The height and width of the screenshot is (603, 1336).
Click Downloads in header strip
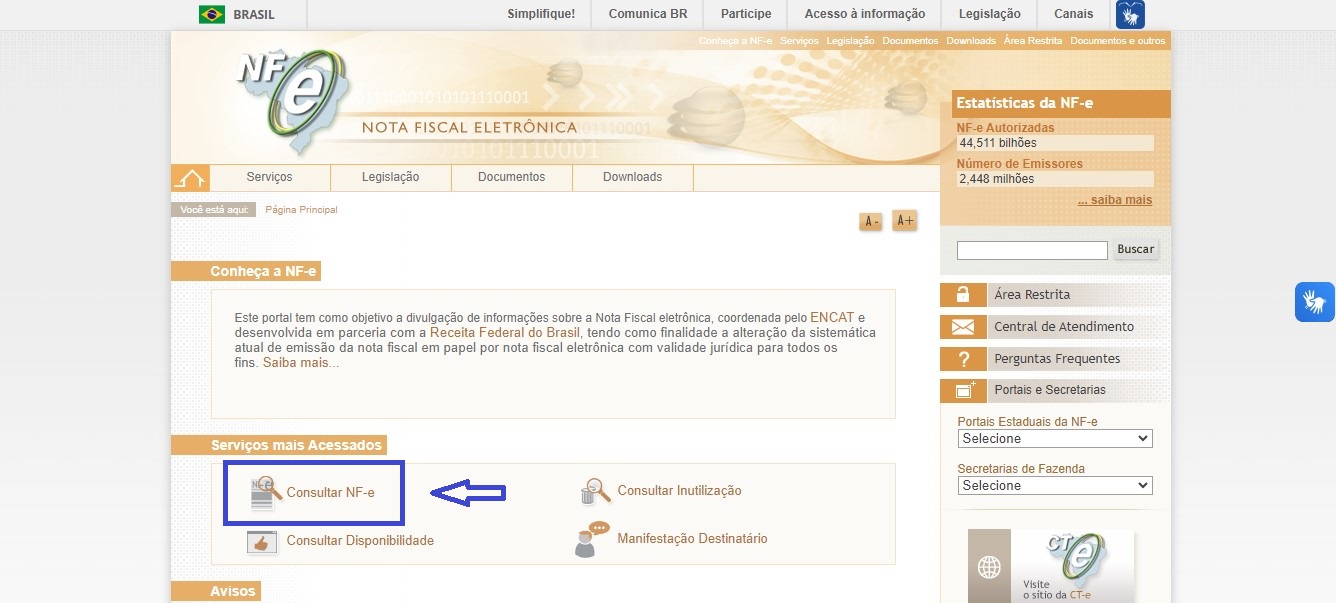point(971,41)
